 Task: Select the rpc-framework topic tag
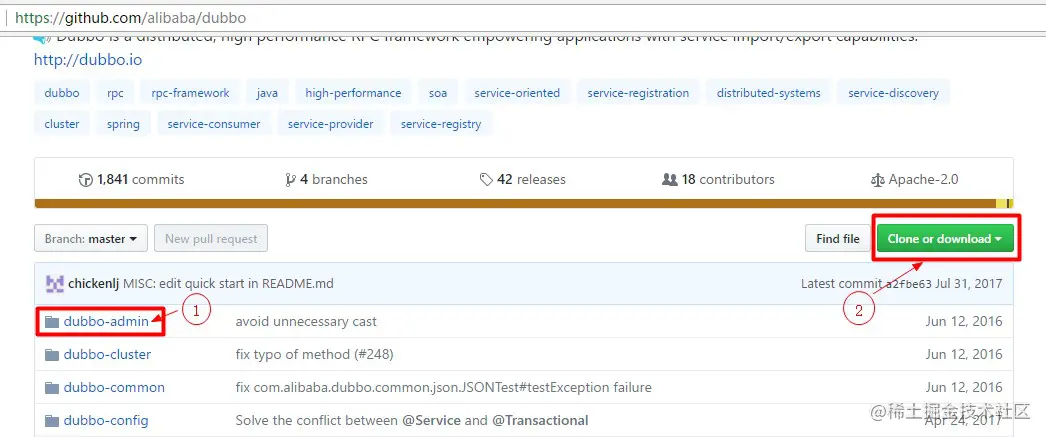[x=190, y=93]
